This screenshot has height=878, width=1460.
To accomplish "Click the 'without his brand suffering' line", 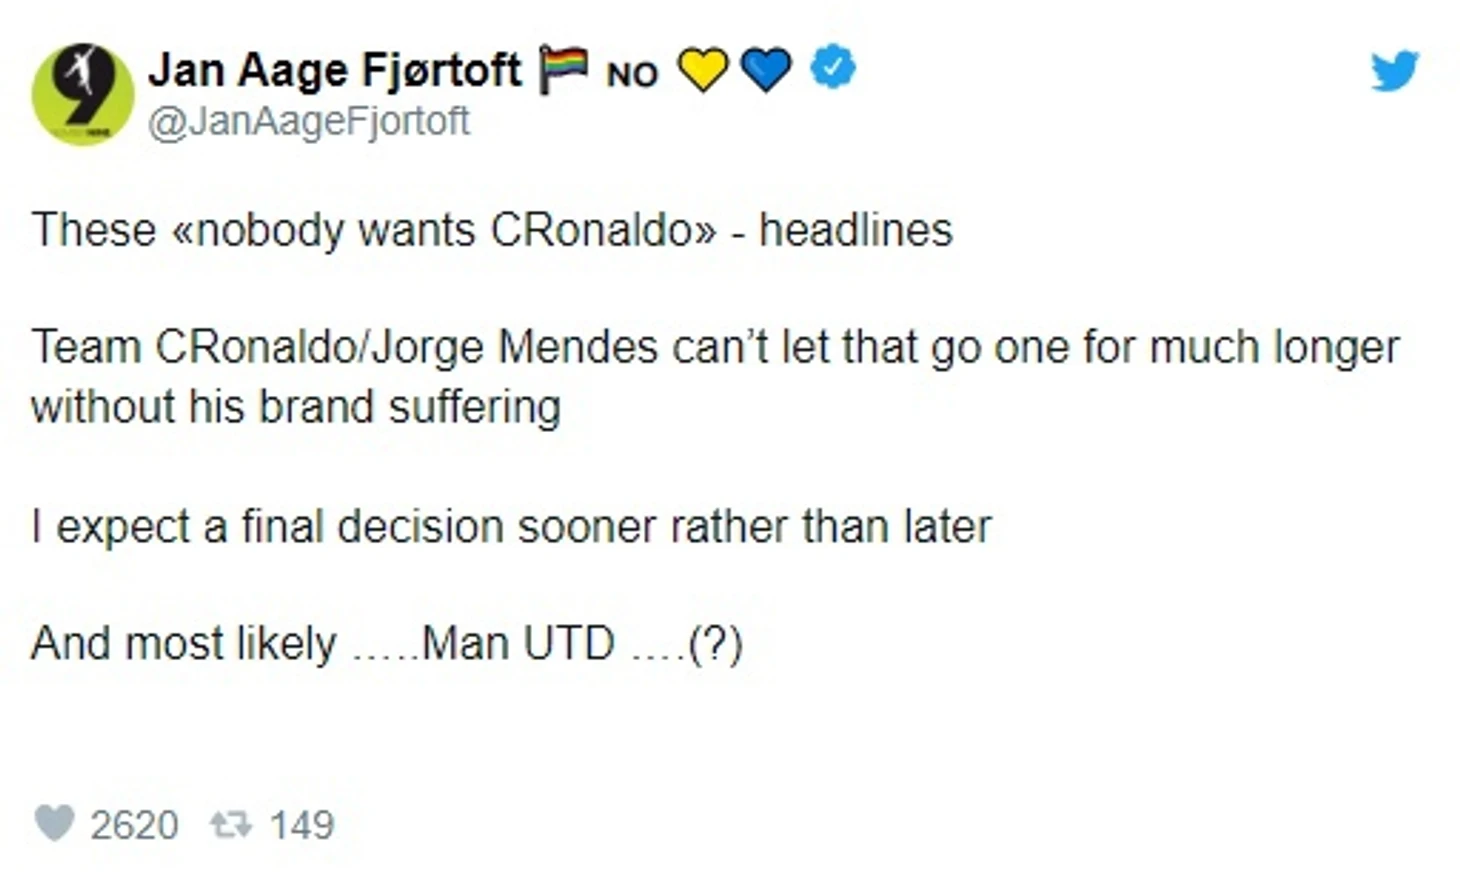I will click(296, 407).
